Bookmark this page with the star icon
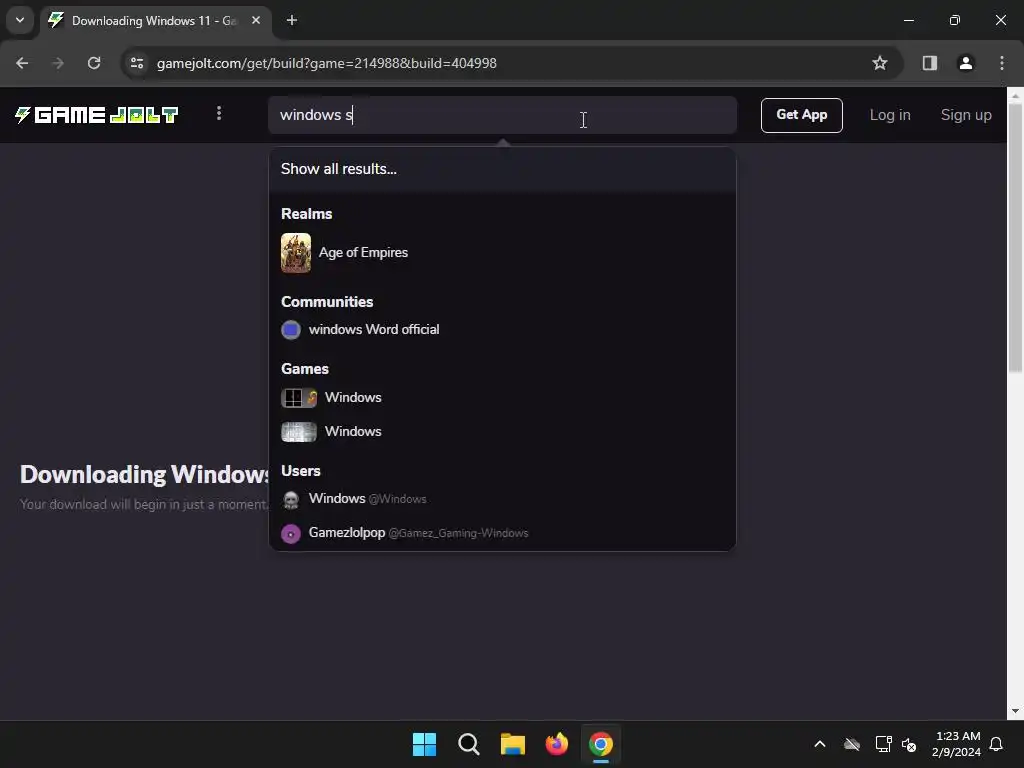 [880, 63]
